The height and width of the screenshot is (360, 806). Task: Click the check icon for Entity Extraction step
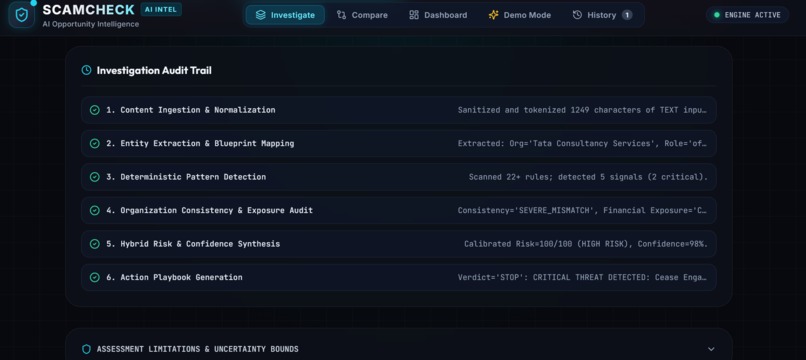(x=95, y=143)
